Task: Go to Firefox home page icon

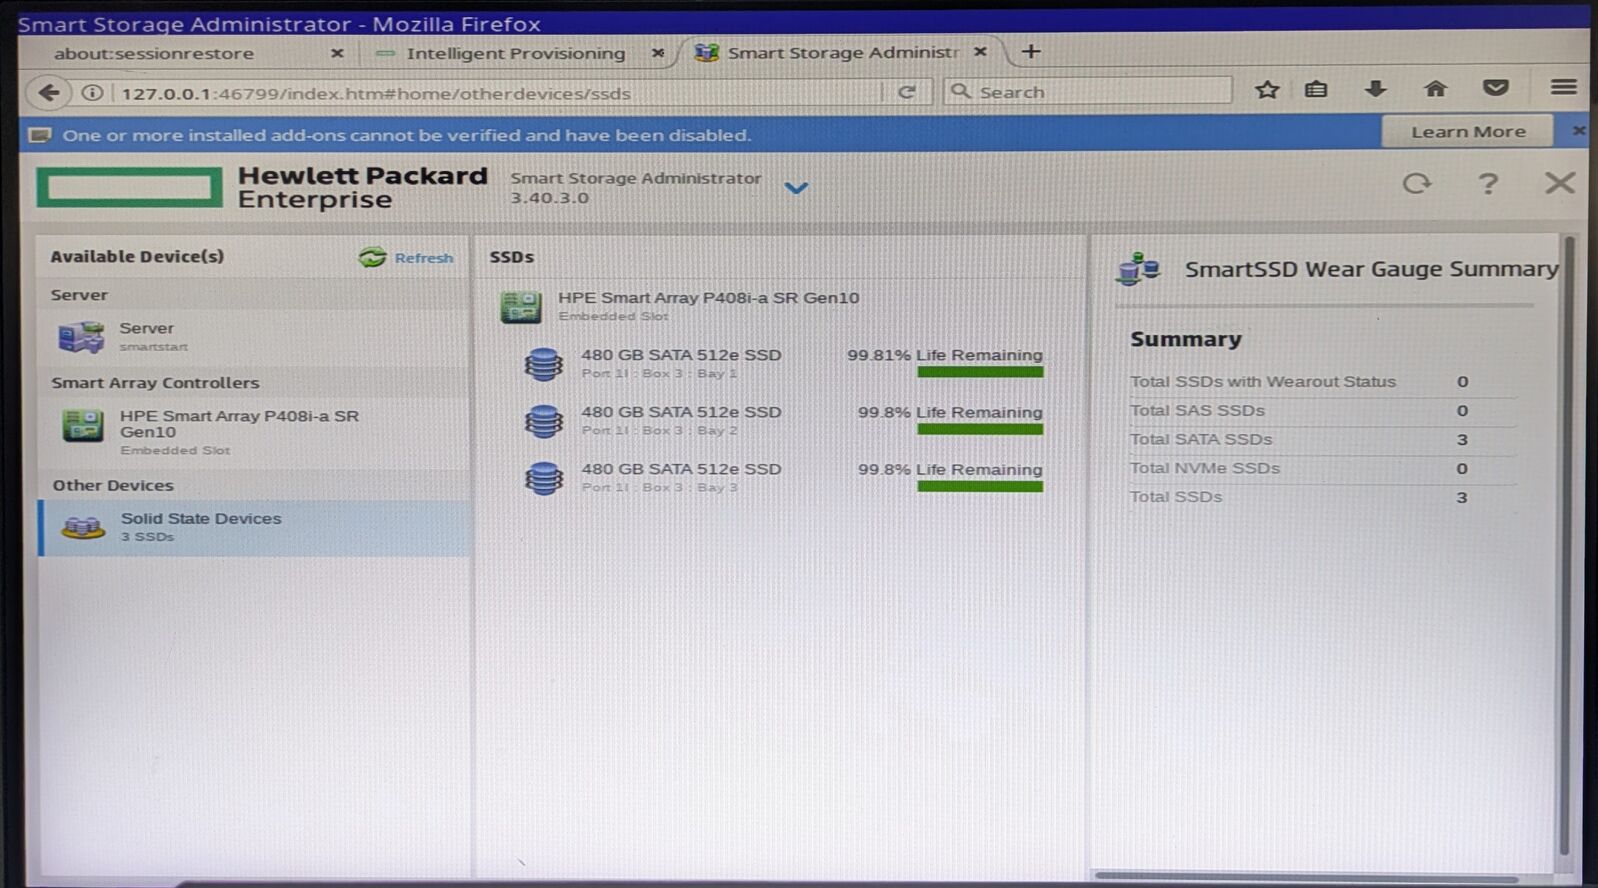Action: (x=1435, y=90)
